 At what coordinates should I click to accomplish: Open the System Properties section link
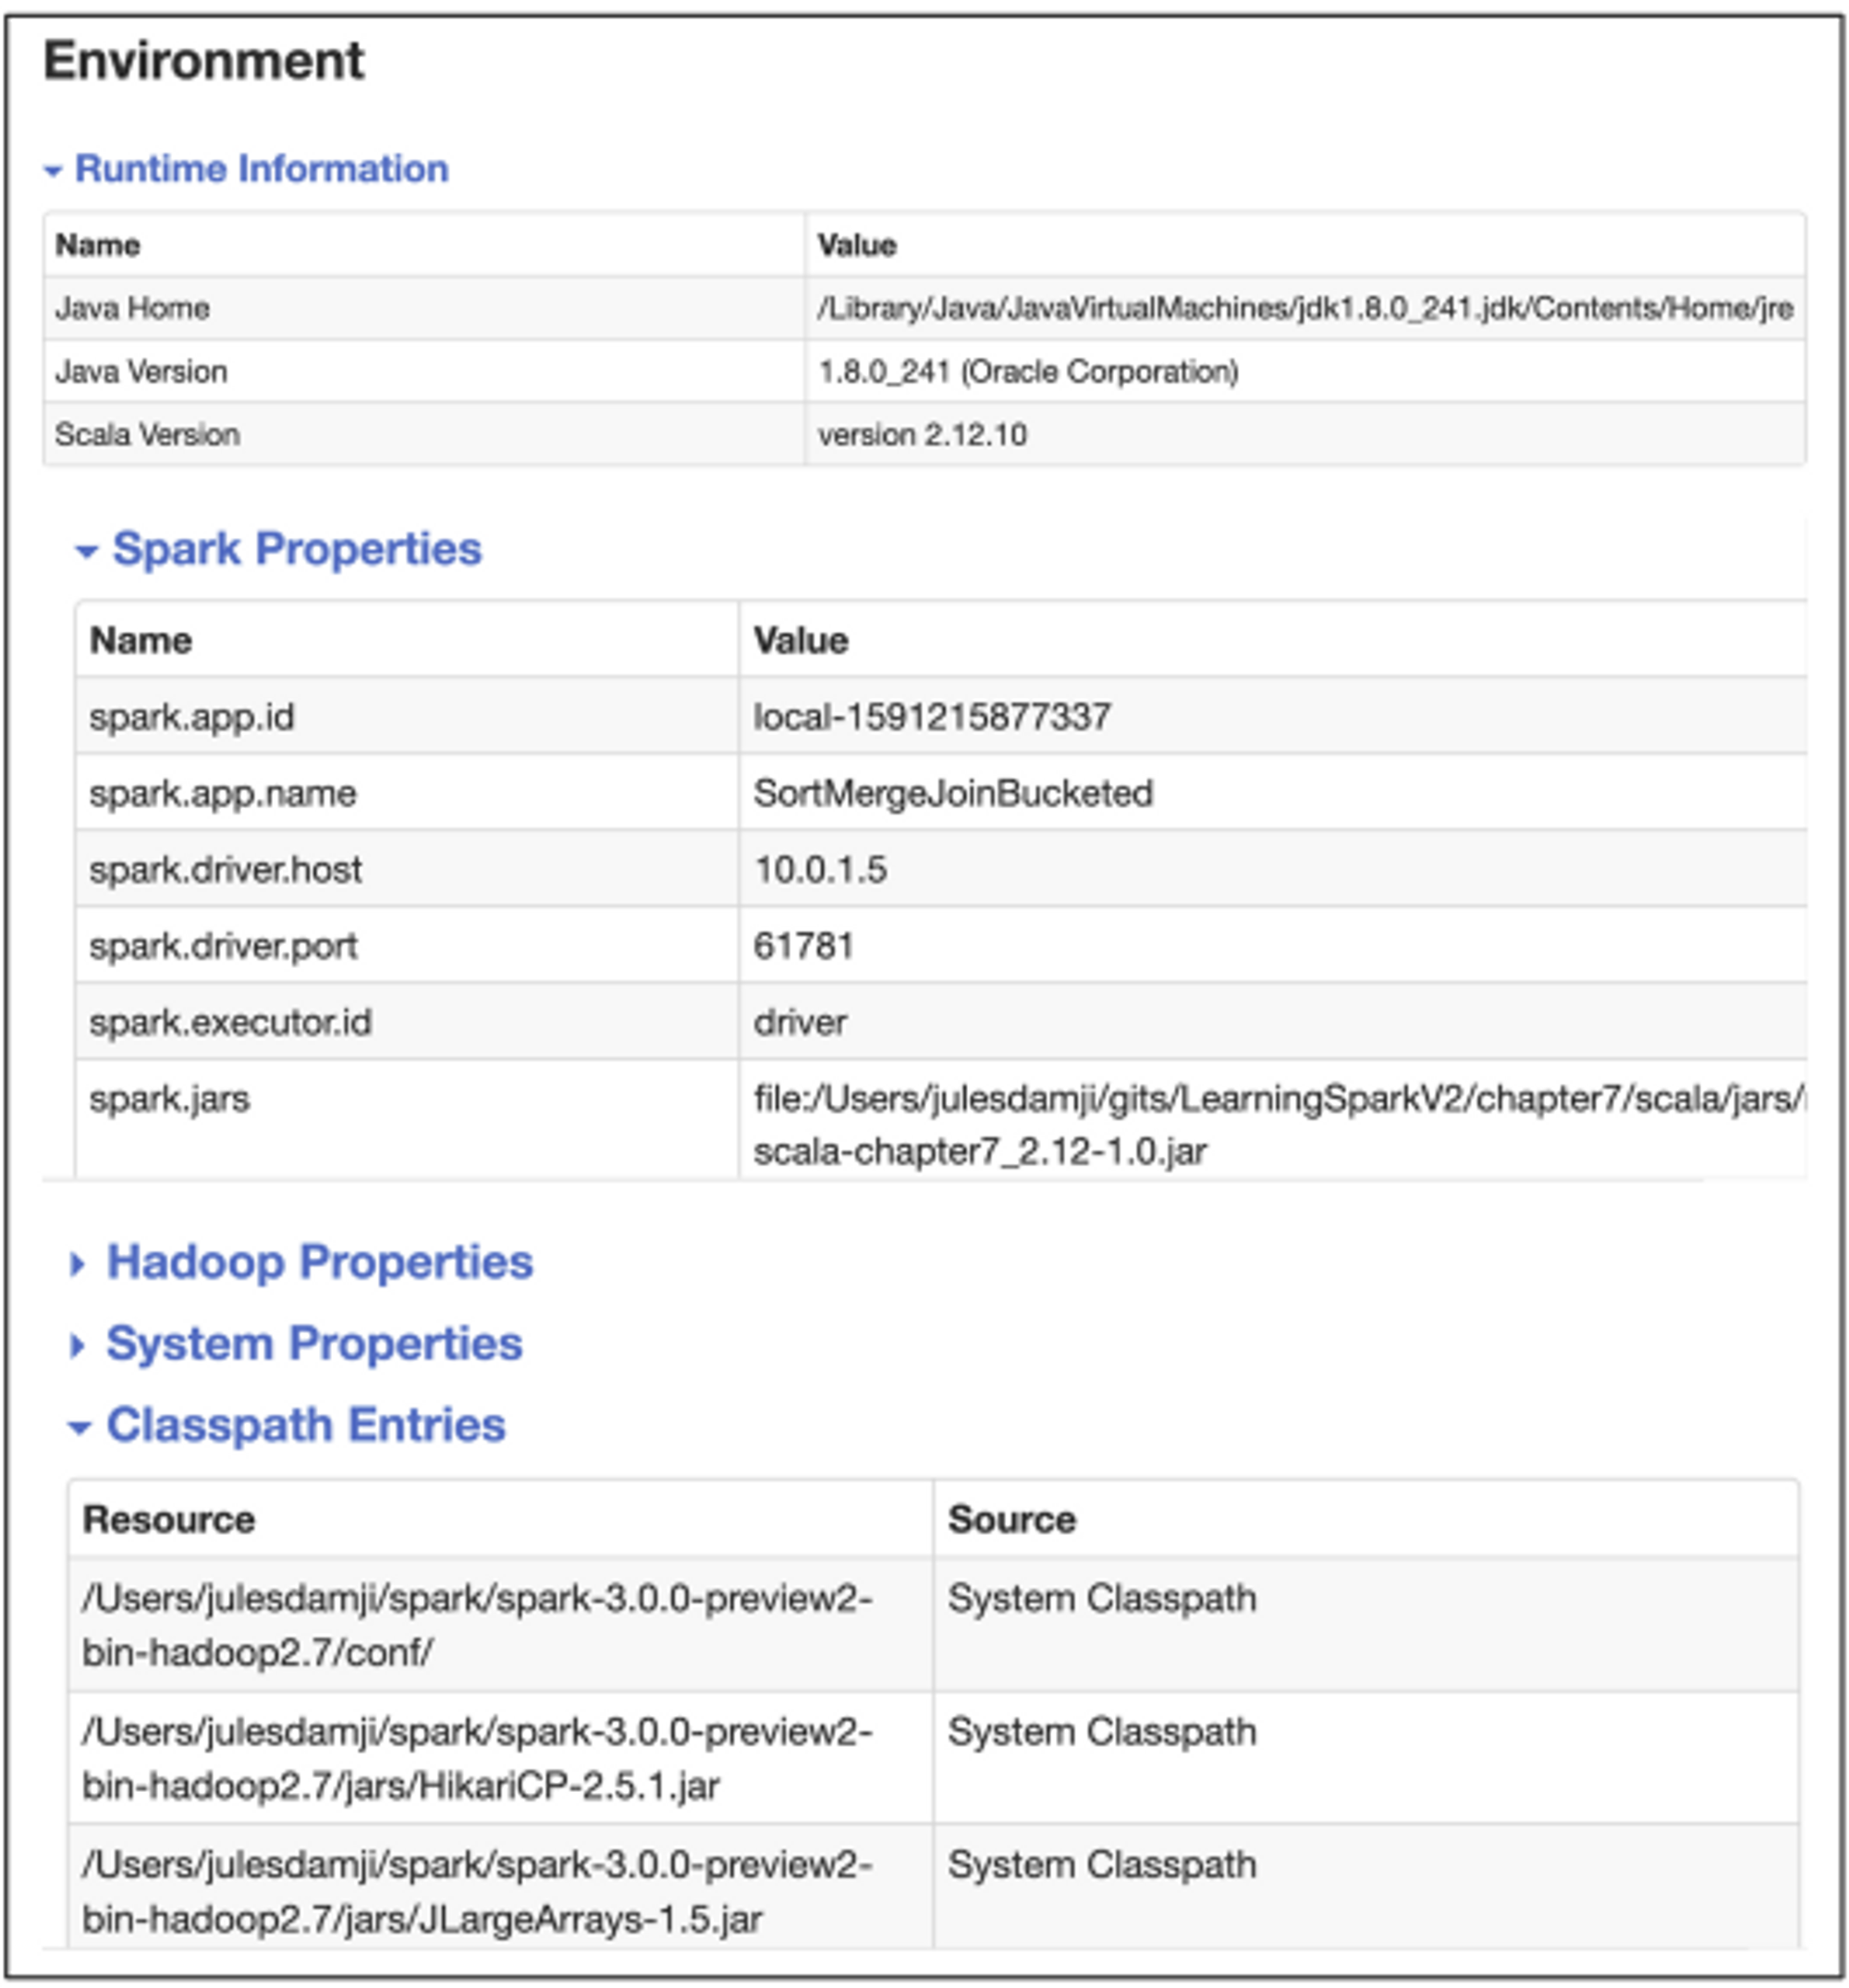click(314, 1343)
